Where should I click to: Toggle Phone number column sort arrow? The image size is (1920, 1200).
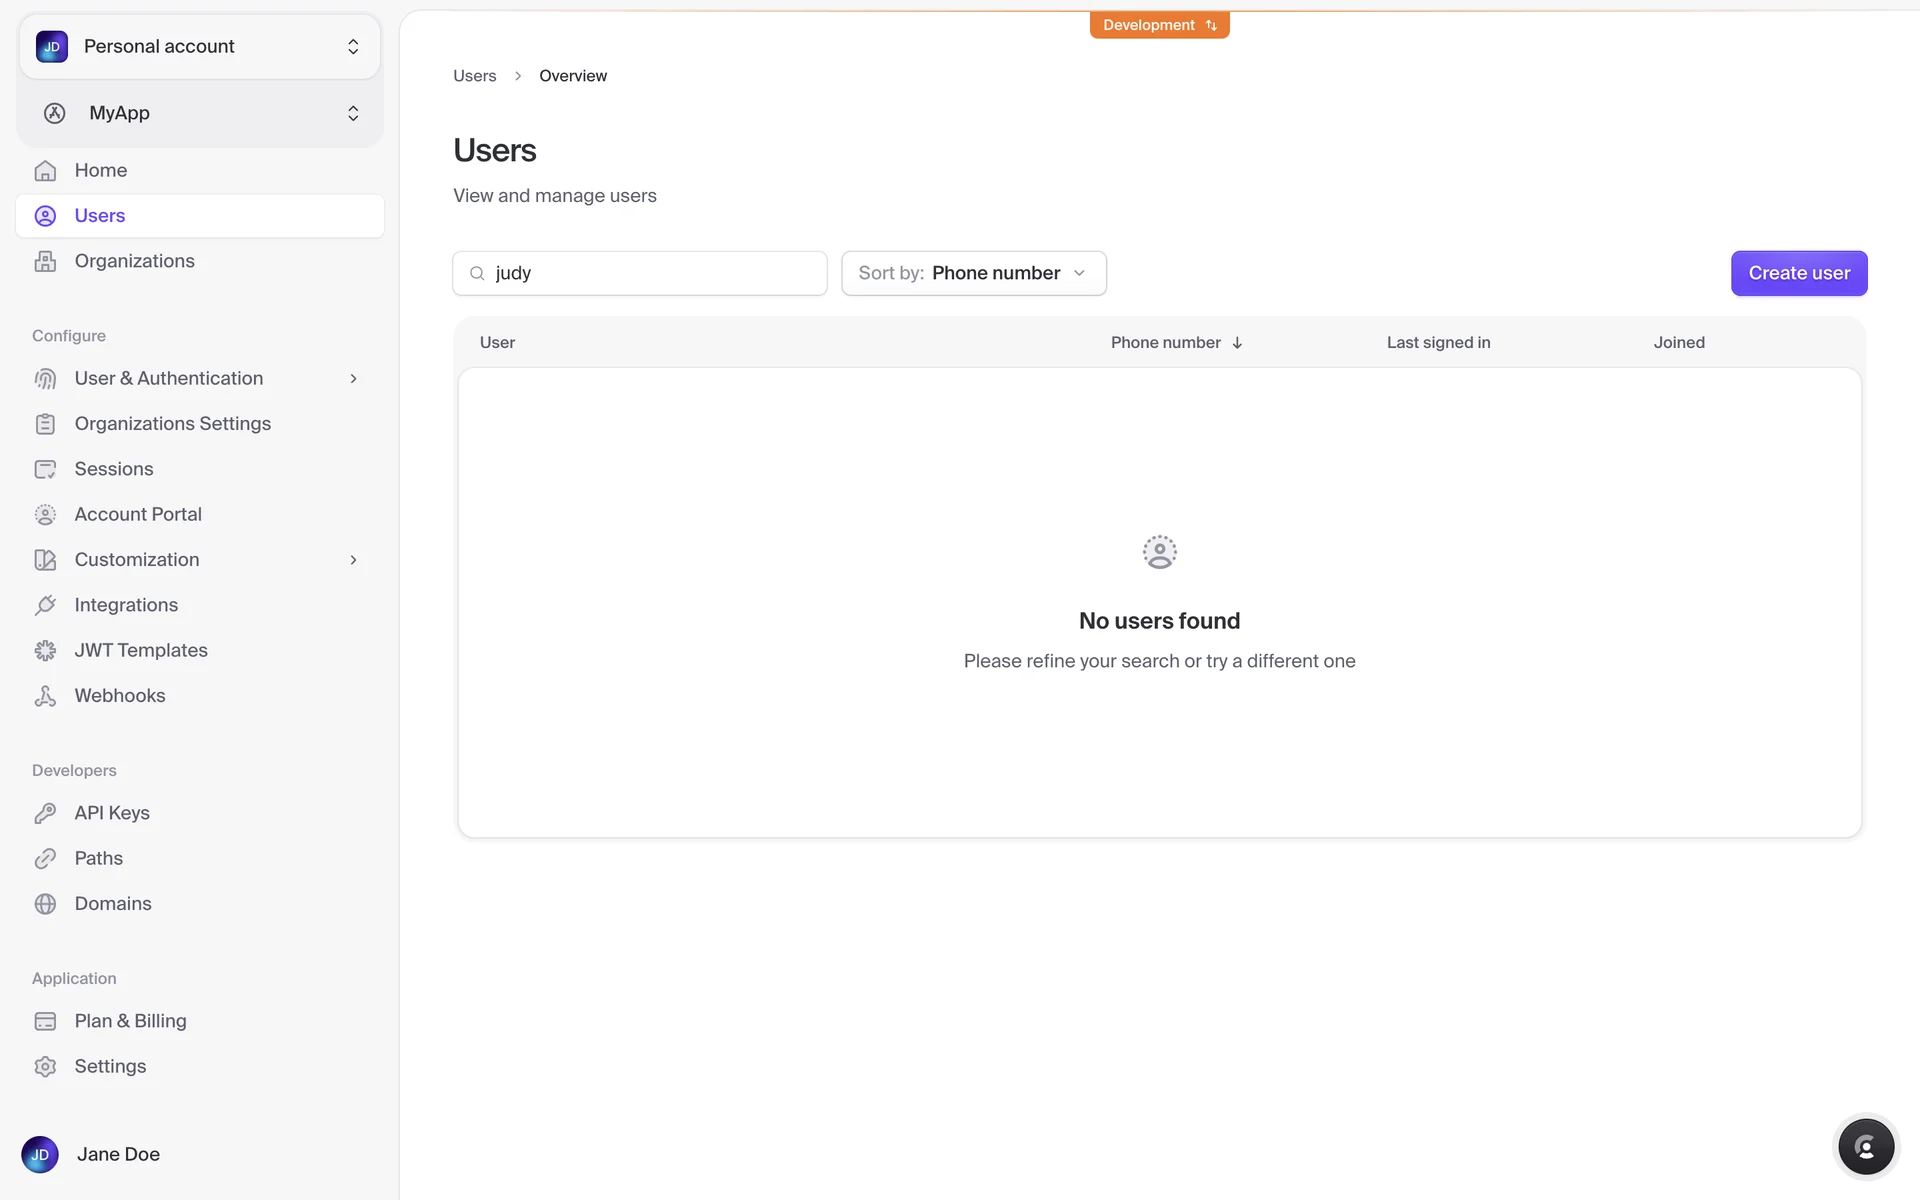coord(1237,343)
